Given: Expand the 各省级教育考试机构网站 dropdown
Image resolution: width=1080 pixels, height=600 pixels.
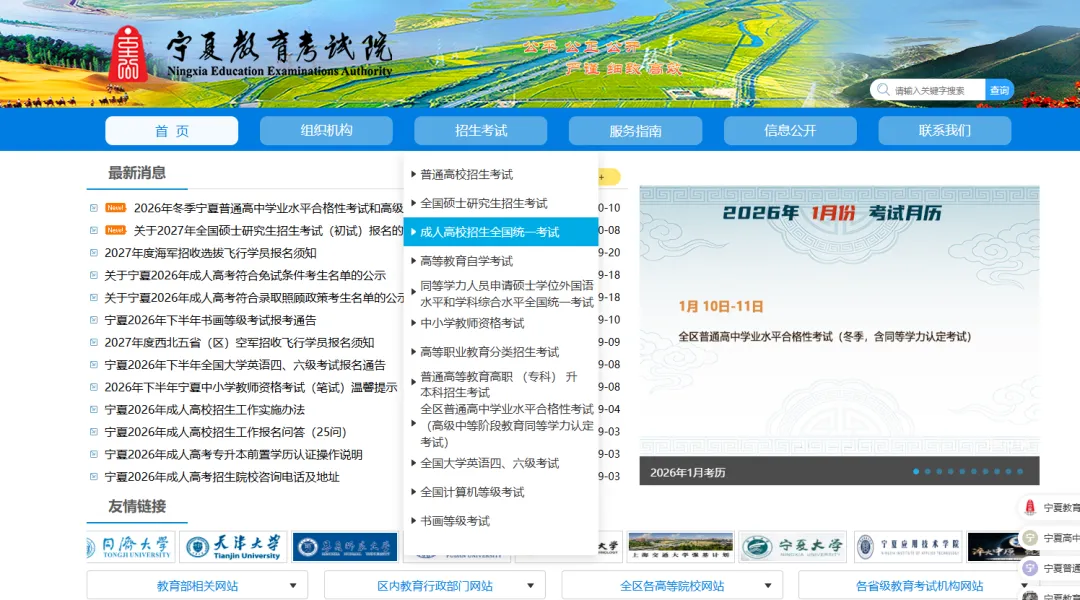Looking at the screenshot, I should (x=919, y=586).
